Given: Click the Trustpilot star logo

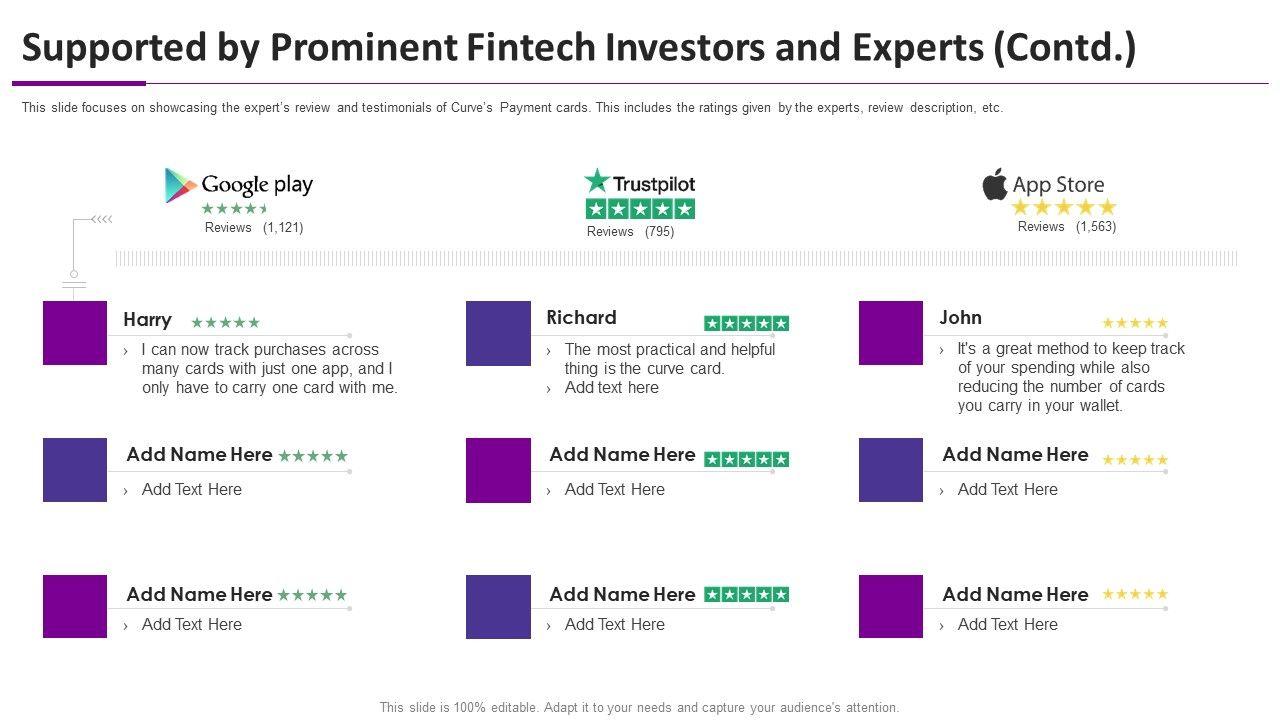Looking at the screenshot, I should tap(597, 181).
